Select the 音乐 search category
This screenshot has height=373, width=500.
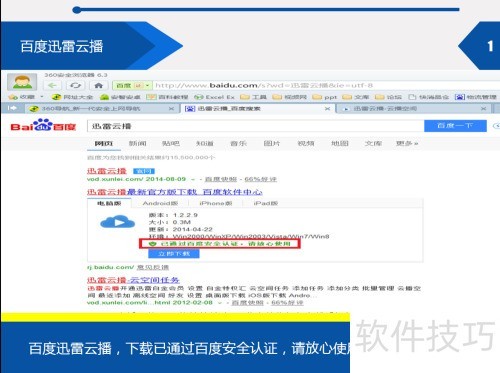click(239, 143)
